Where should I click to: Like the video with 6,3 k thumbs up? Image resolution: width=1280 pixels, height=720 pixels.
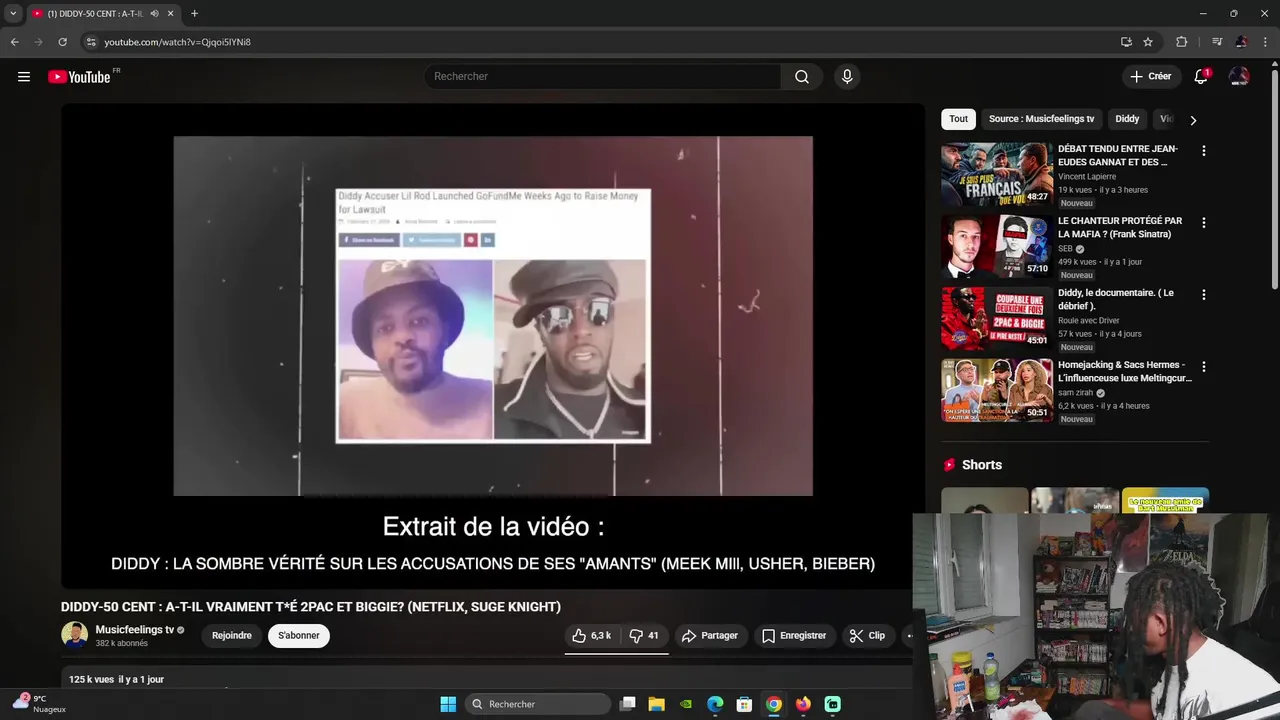click(591, 636)
